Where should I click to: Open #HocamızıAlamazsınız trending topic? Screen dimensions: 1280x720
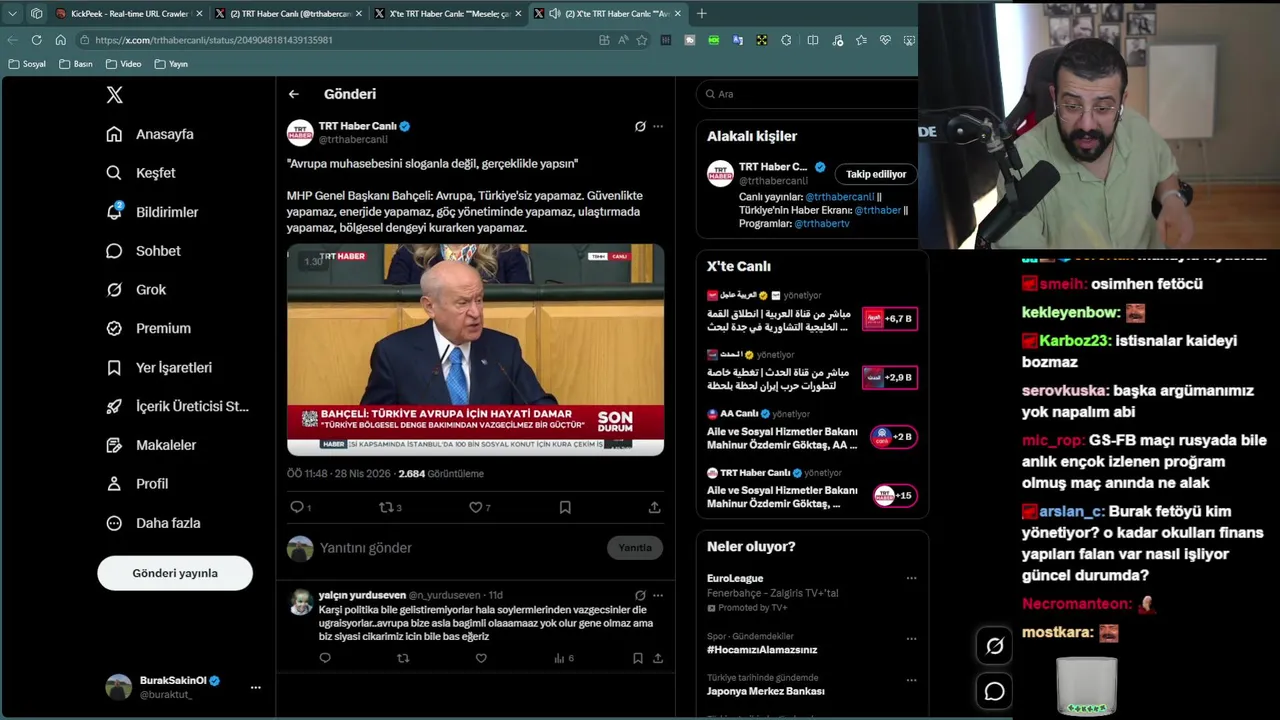[762, 650]
